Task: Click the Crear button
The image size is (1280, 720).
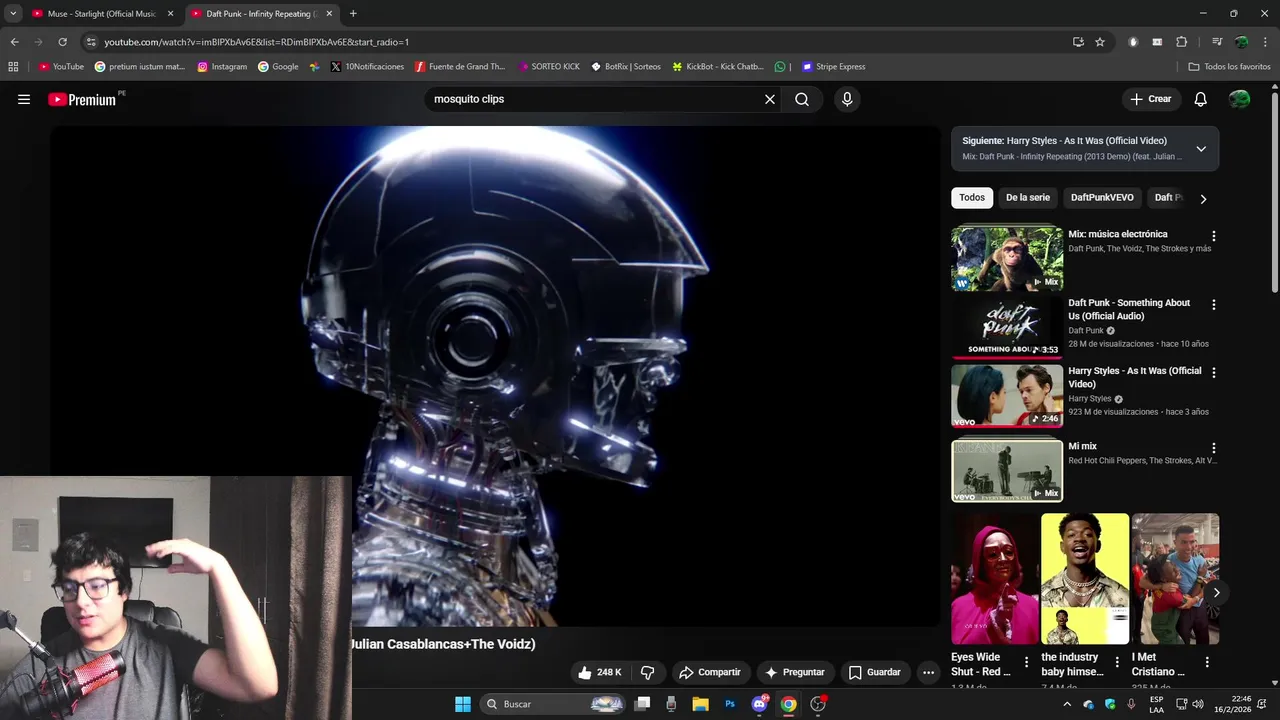Action: coord(1150,99)
